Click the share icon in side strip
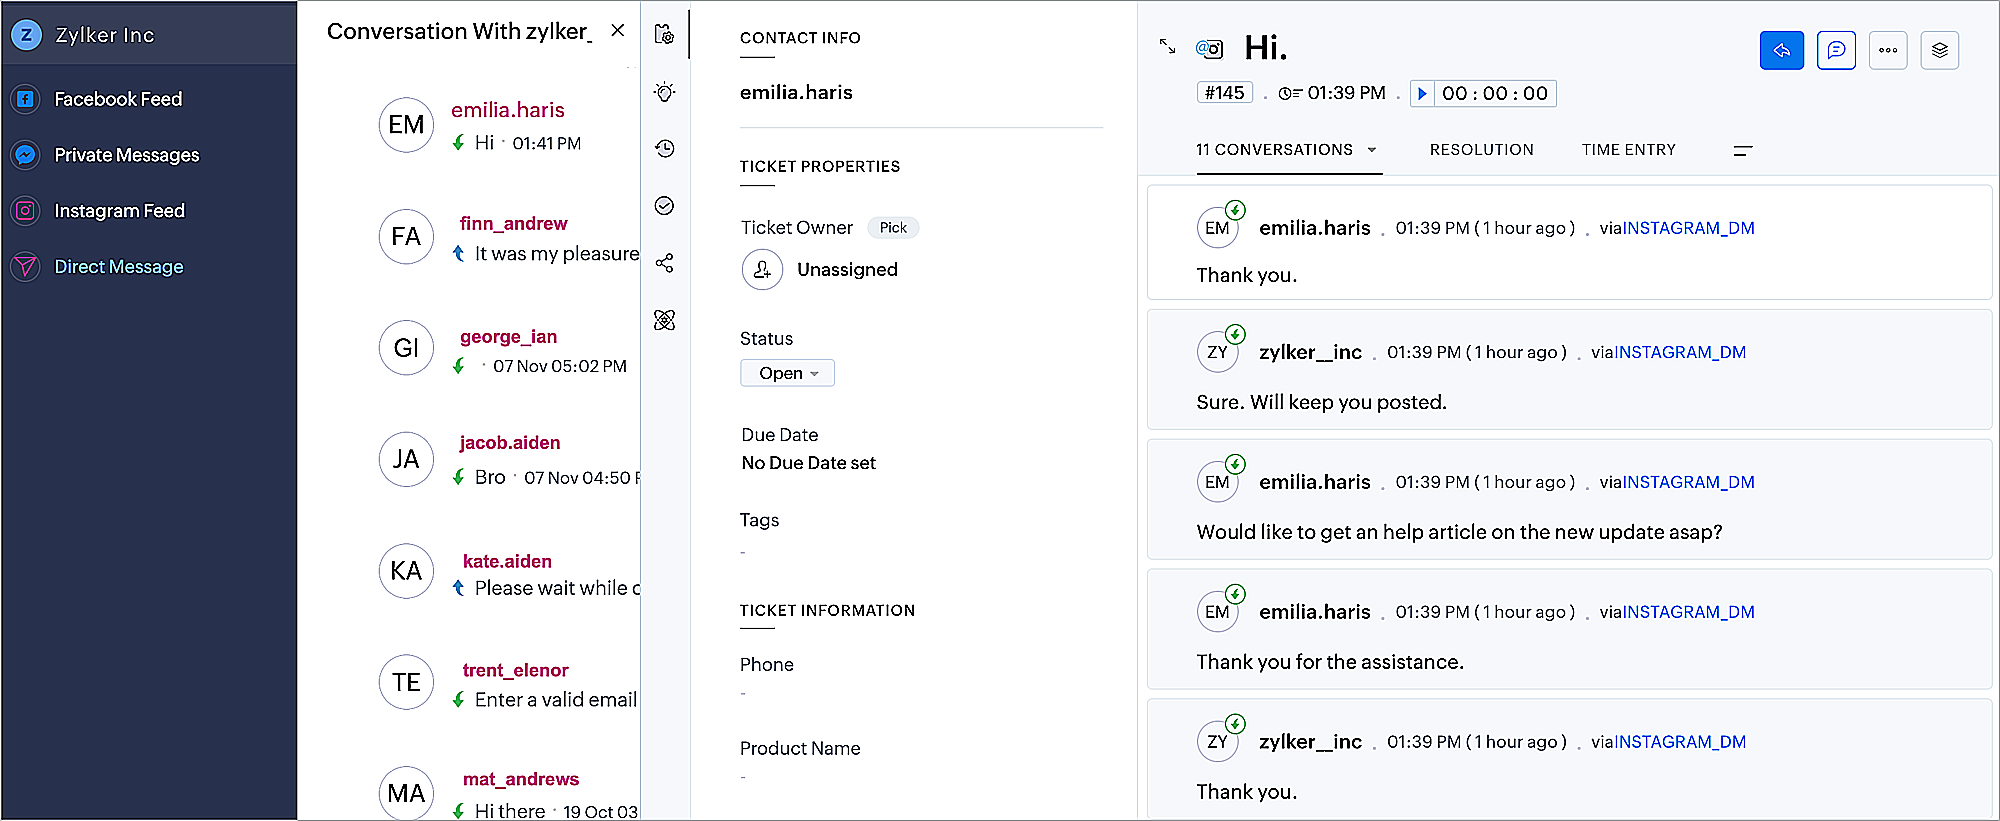Image resolution: width=2000 pixels, height=821 pixels. 664,263
